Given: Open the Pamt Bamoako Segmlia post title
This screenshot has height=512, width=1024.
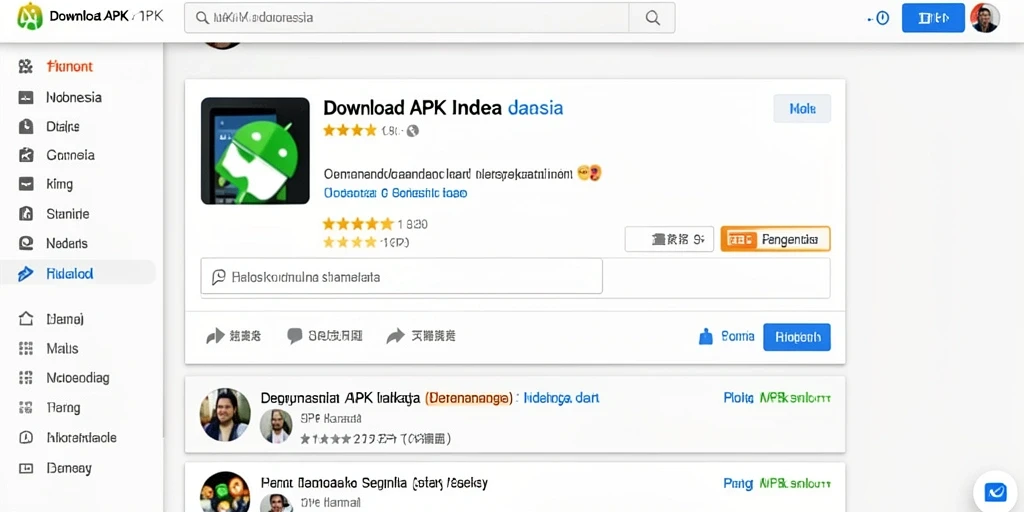Looking at the screenshot, I should coord(374,484).
